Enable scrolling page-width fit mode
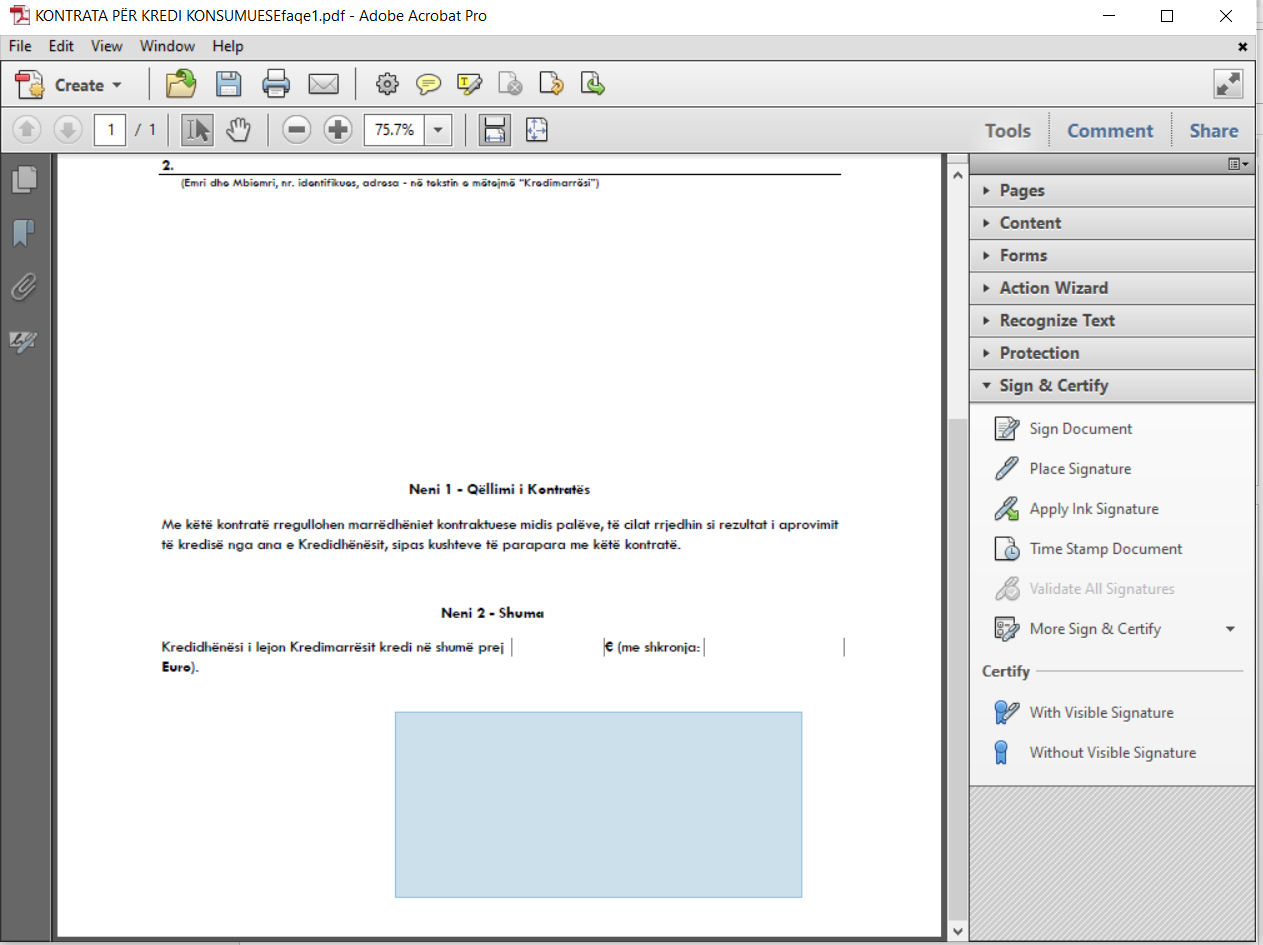 pos(494,130)
